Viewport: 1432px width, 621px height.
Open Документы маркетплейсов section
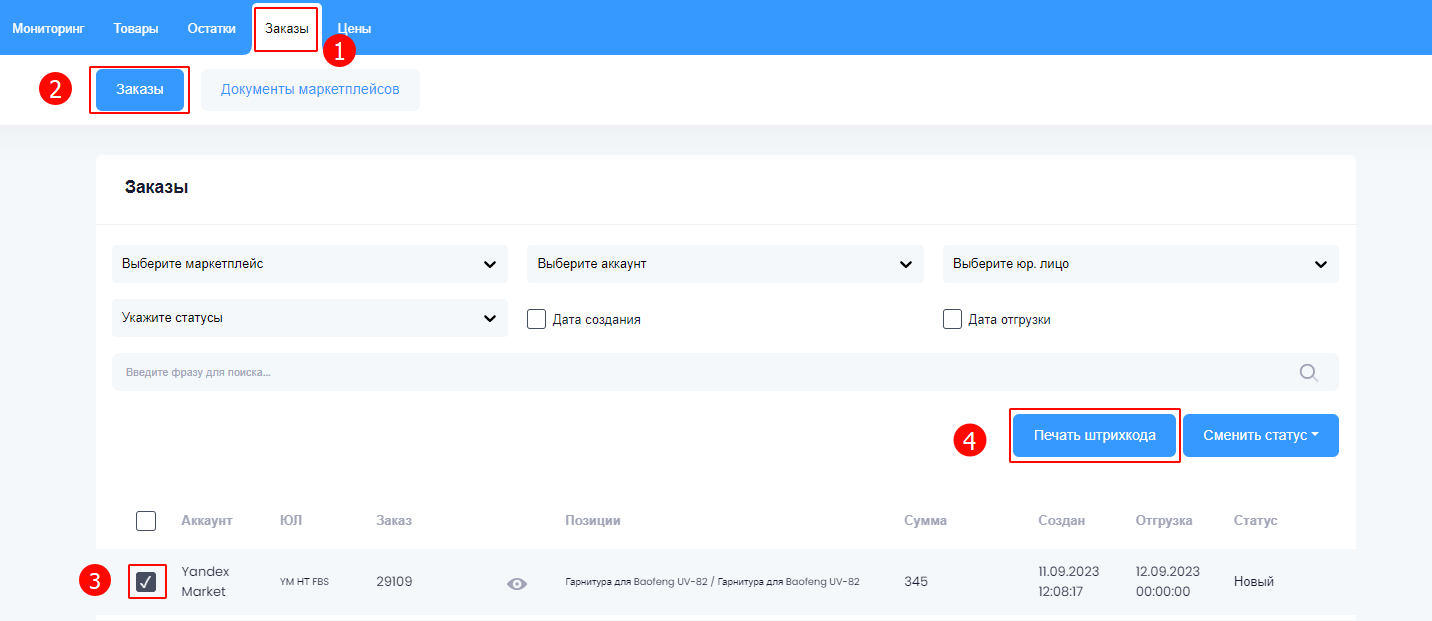click(310, 90)
